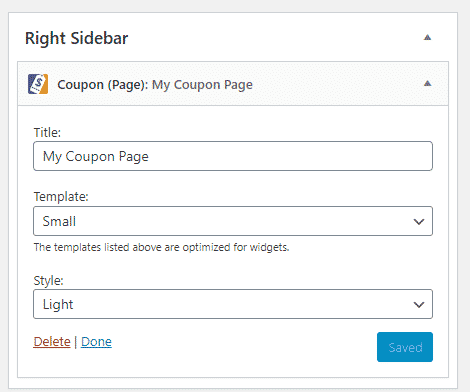Click the chevron in the Template select
Viewport: 470px width, 392px height.
click(x=419, y=222)
